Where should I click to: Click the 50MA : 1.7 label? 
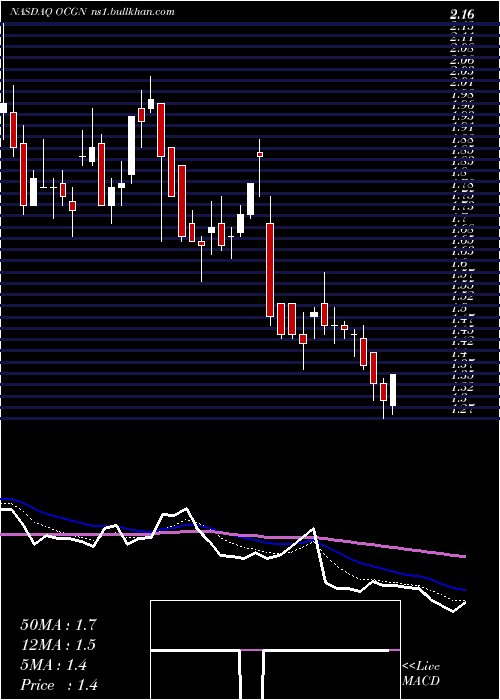(58, 625)
